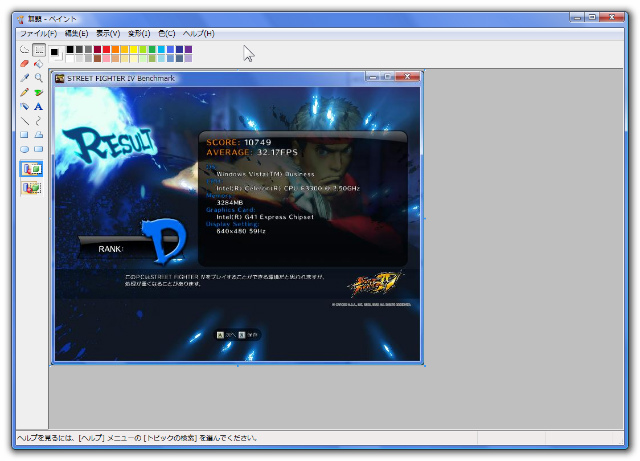Click the Intel(R) G41 Express Chipset text

[265, 217]
